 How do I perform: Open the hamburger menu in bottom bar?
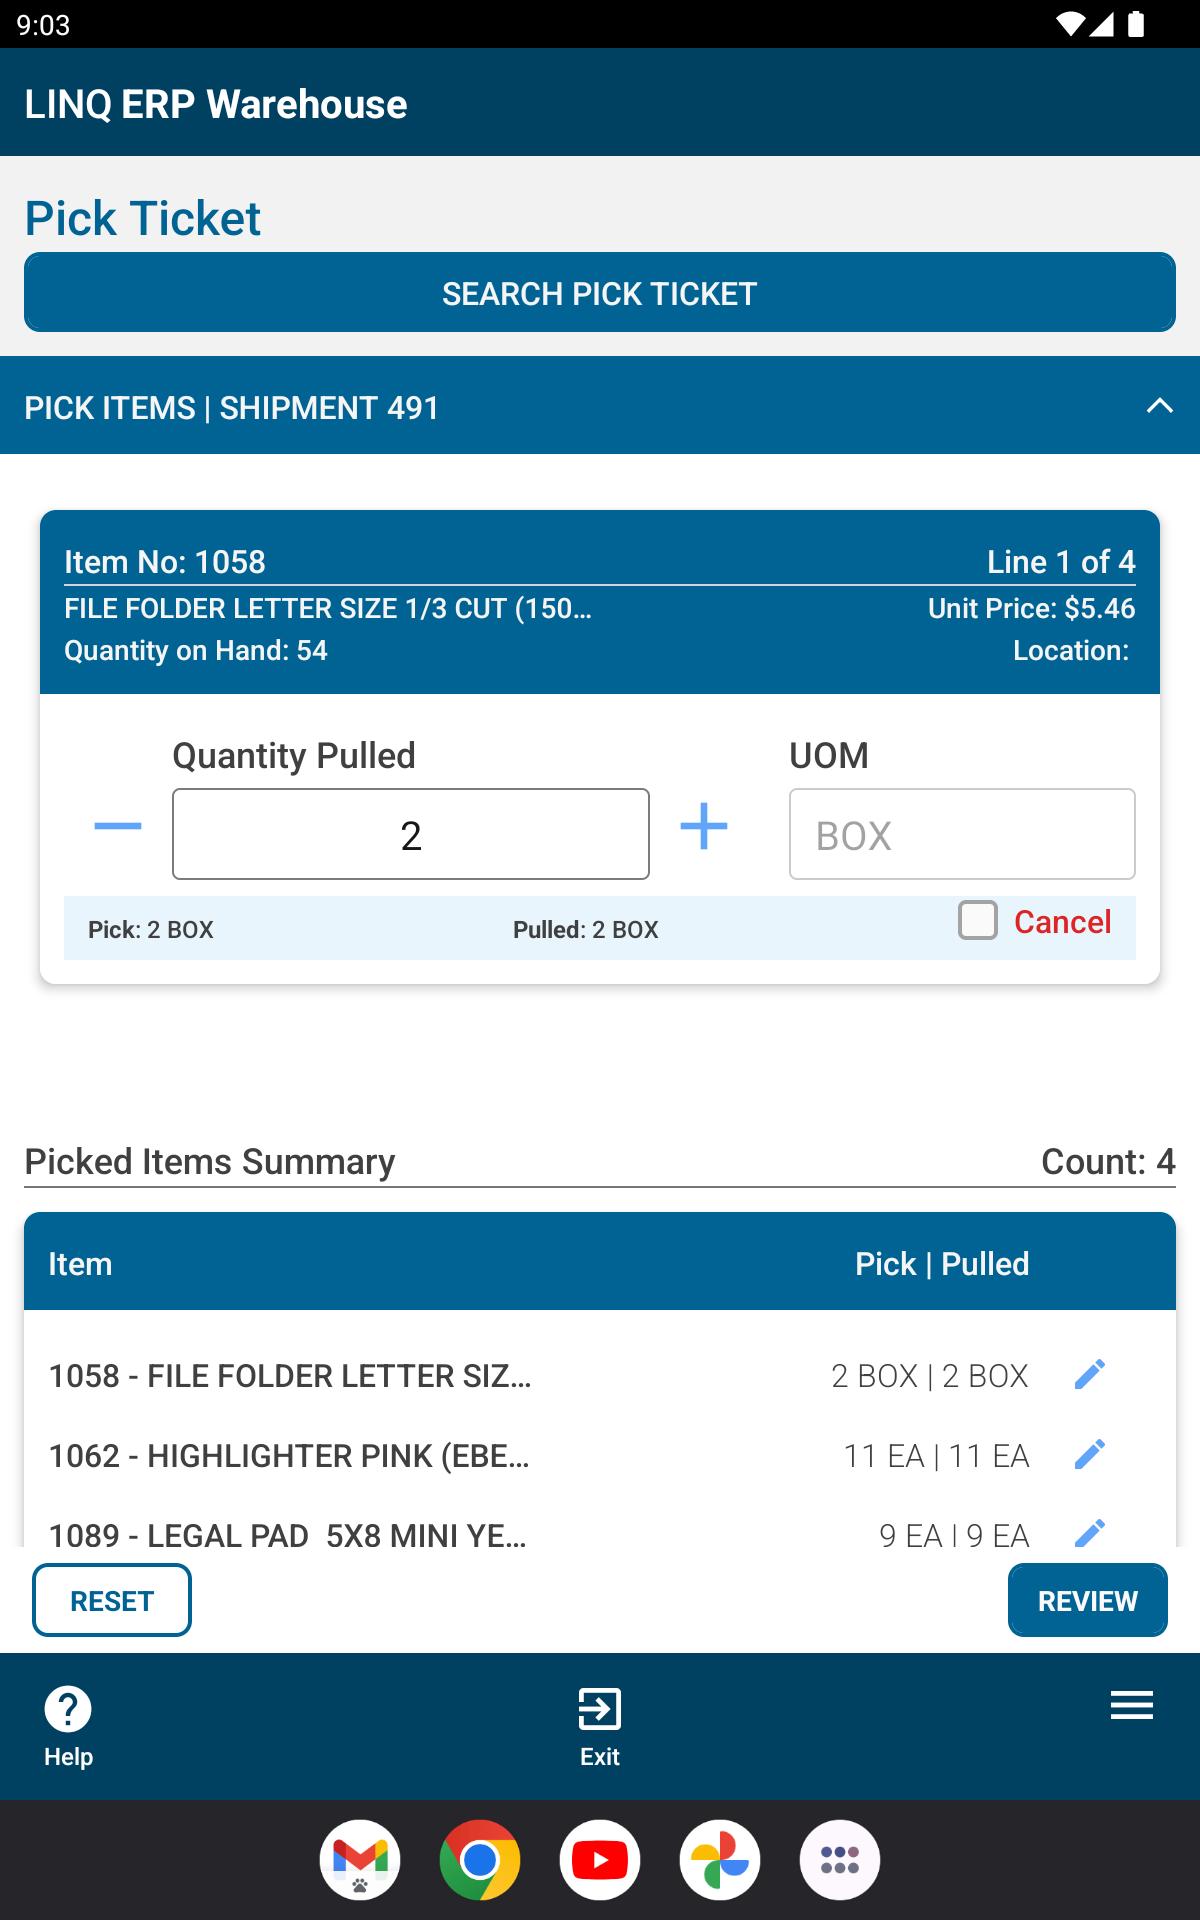tap(1132, 1705)
